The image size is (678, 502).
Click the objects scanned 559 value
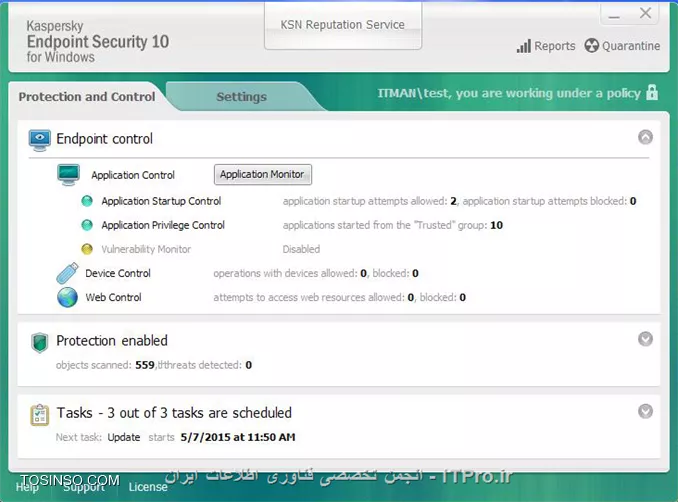145,365
